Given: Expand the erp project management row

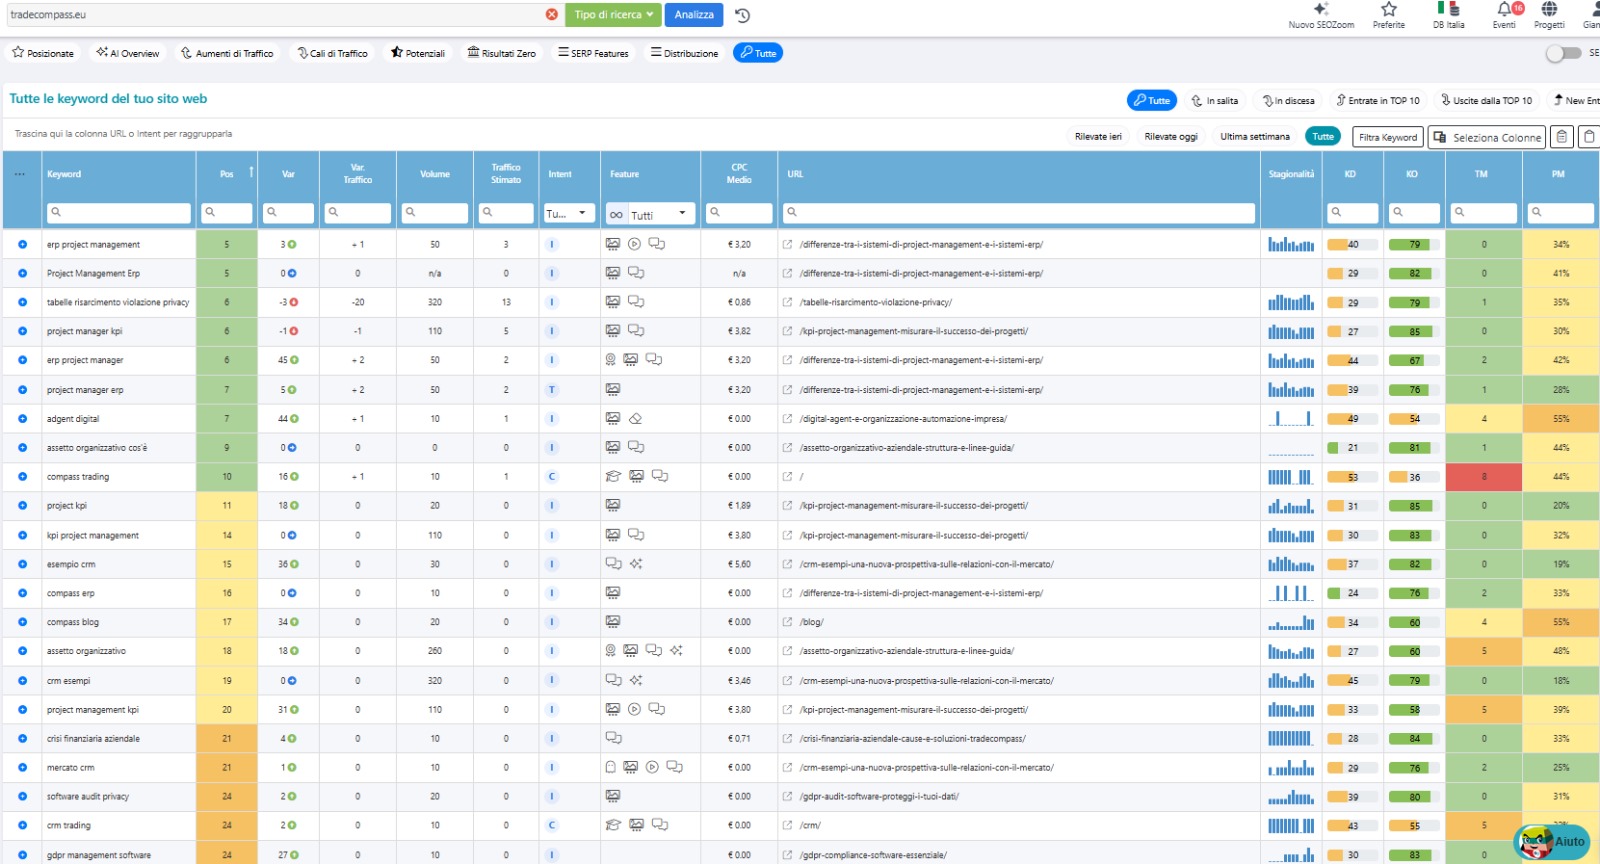Looking at the screenshot, I should pos(22,244).
